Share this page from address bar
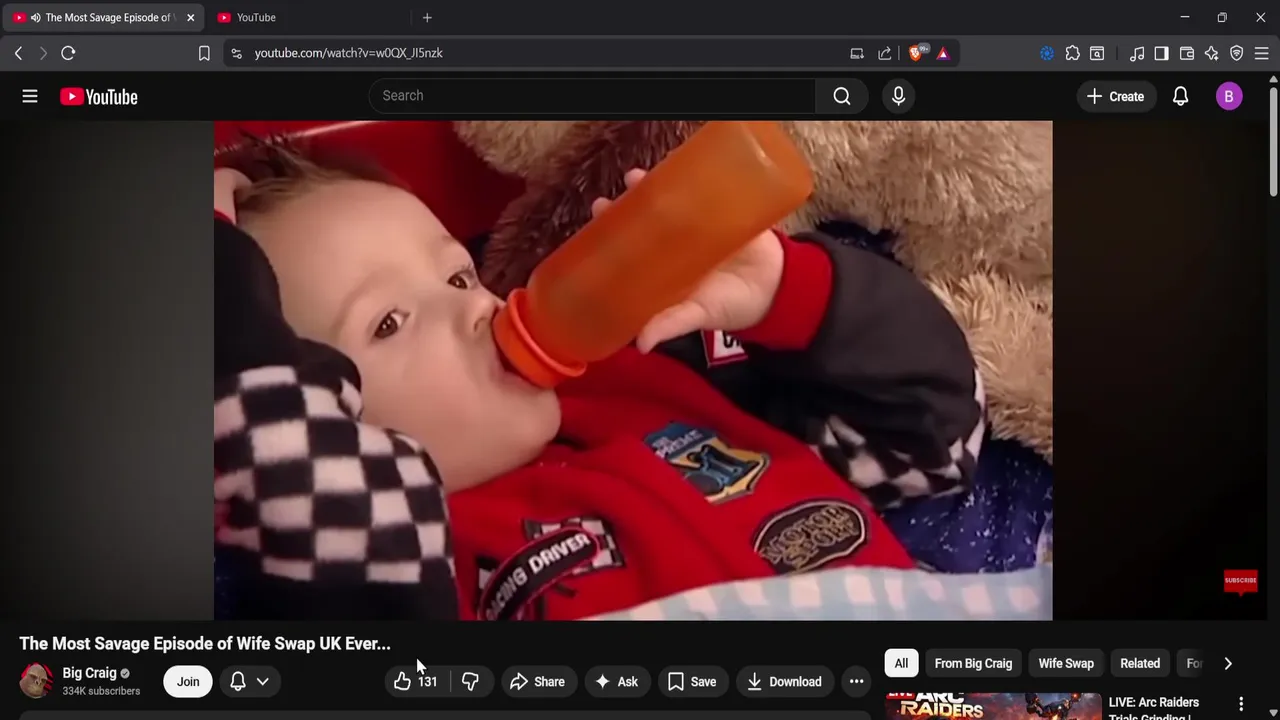The height and width of the screenshot is (720, 1280). (885, 53)
